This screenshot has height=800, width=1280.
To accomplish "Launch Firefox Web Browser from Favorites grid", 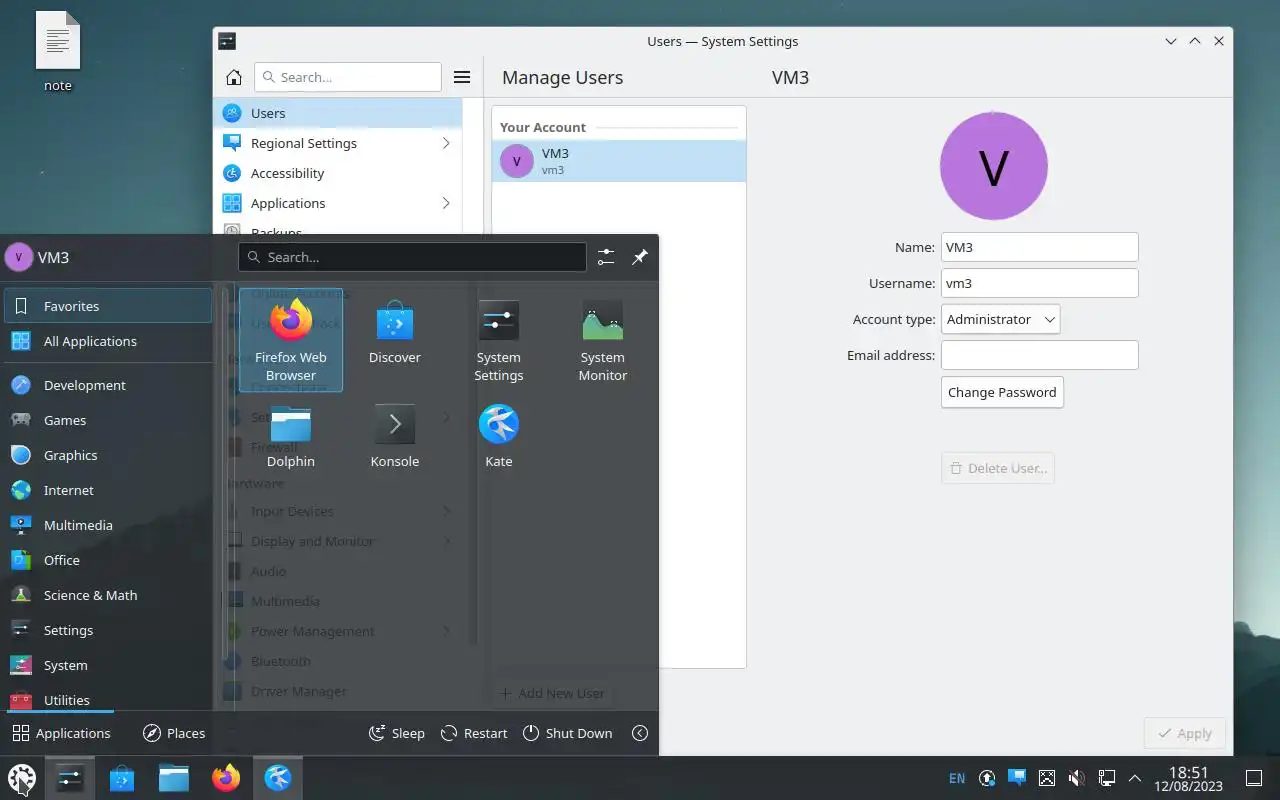I will [291, 340].
